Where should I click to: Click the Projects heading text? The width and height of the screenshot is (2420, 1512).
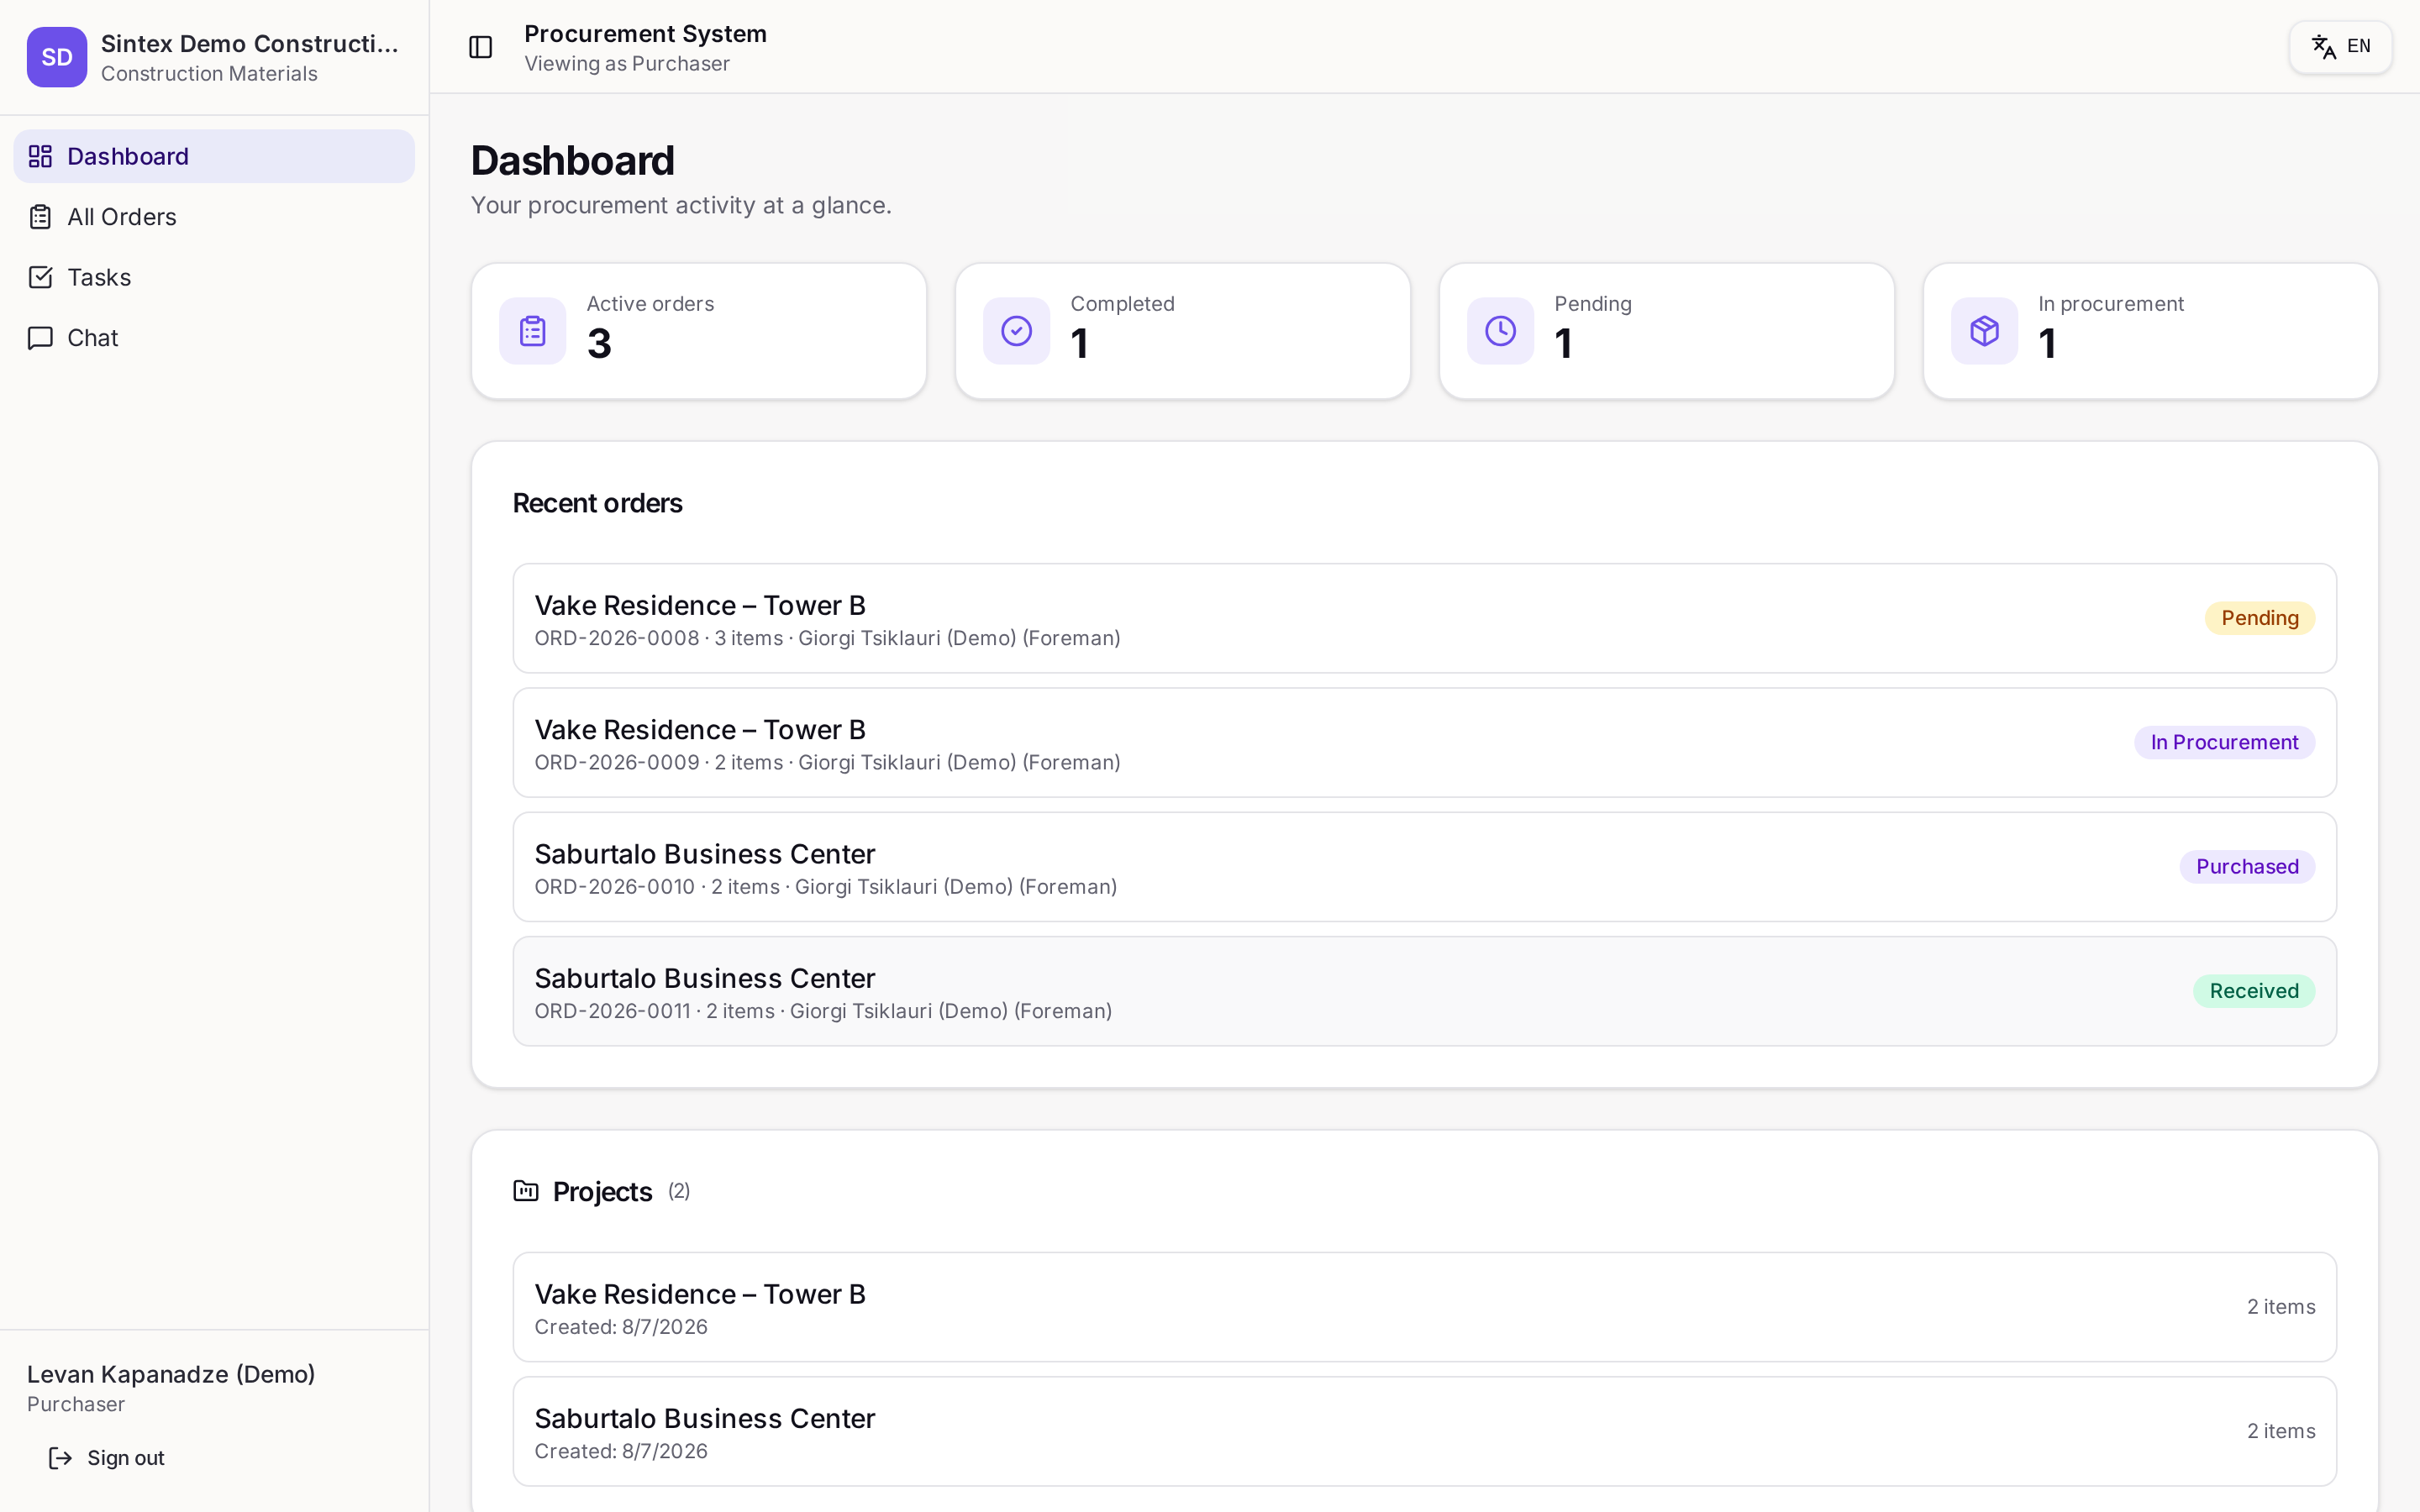click(602, 1192)
